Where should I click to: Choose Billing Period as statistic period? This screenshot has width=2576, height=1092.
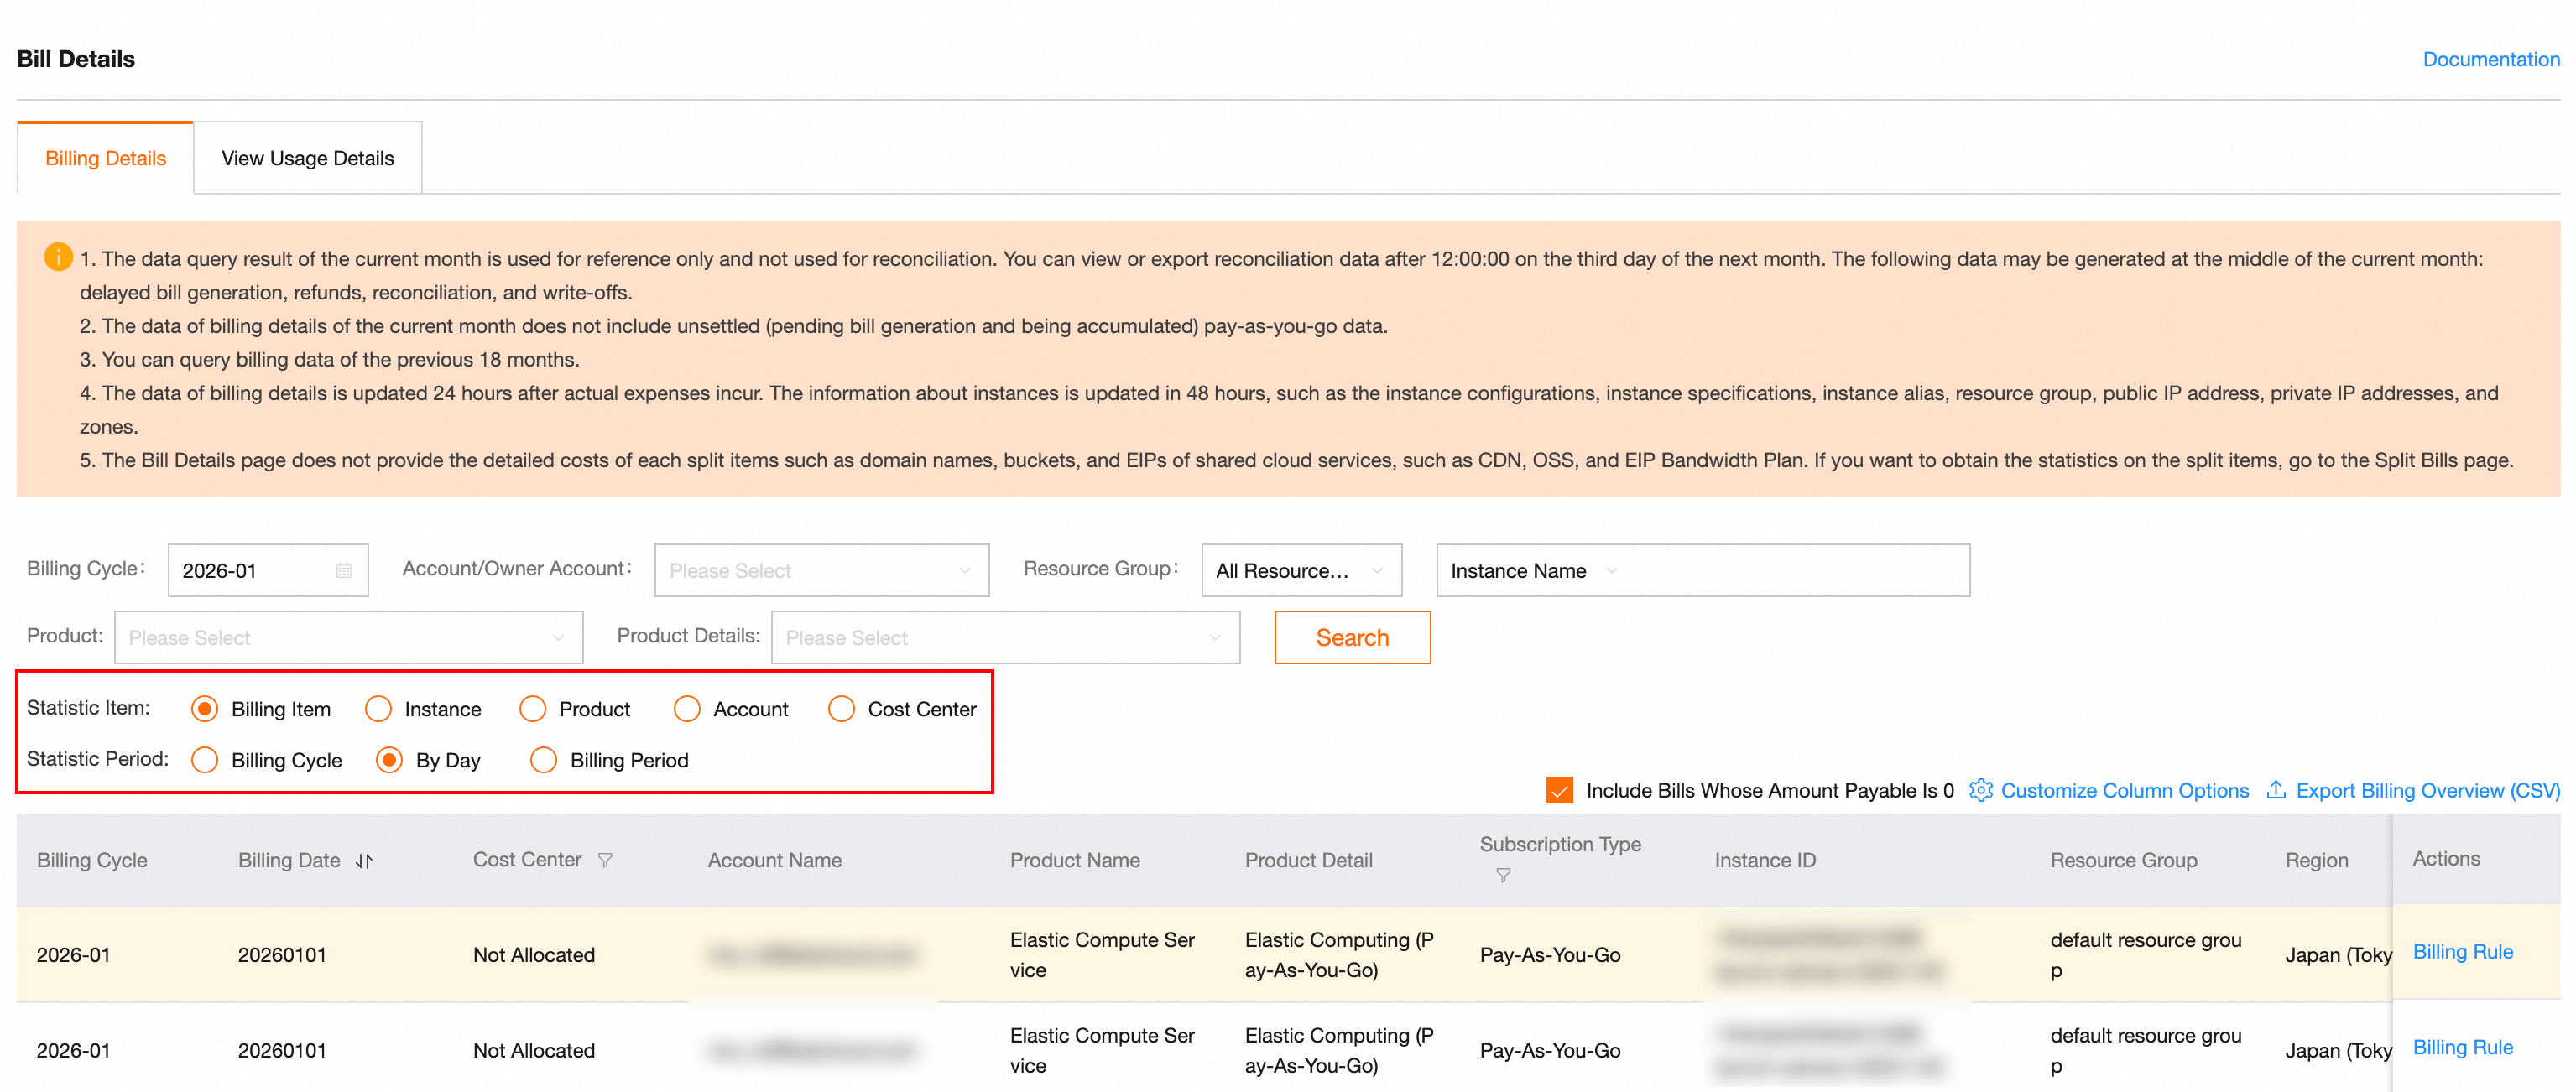pos(543,760)
